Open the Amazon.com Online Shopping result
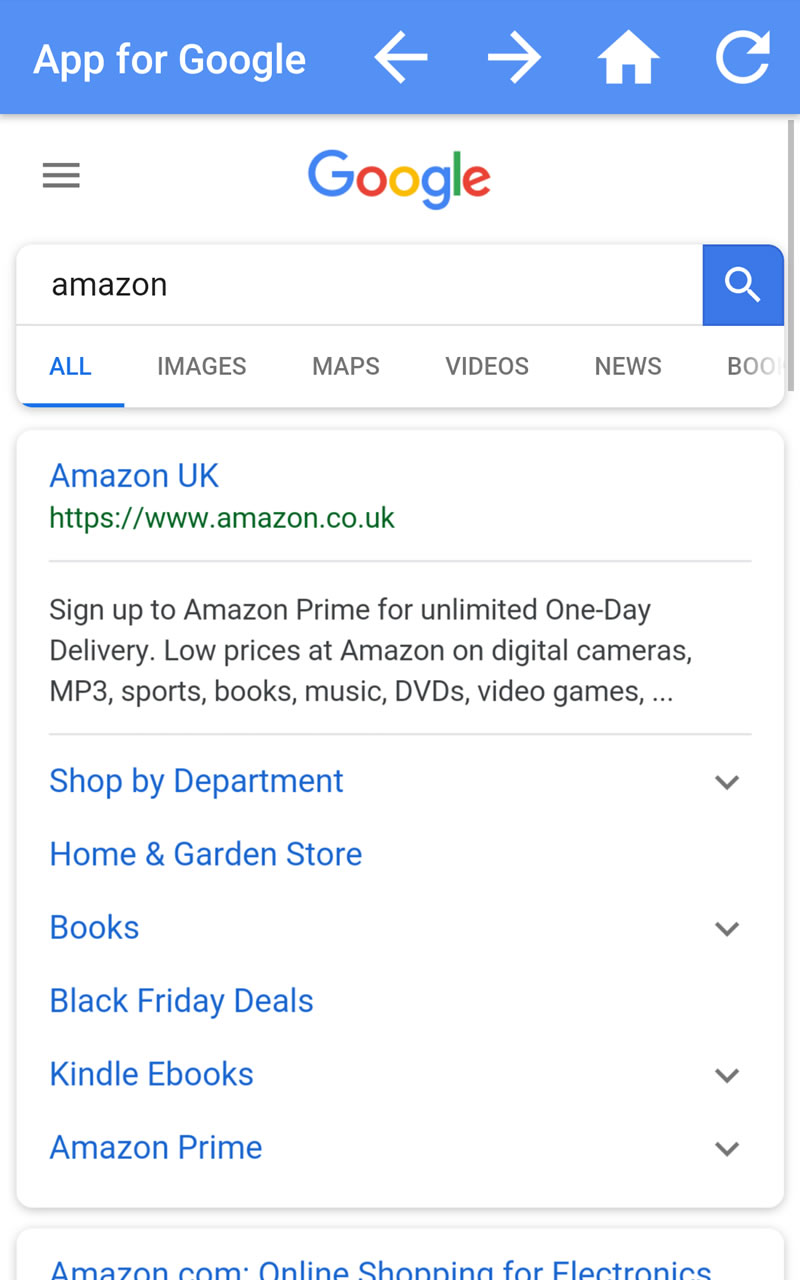The width and height of the screenshot is (800, 1280). (380, 1268)
